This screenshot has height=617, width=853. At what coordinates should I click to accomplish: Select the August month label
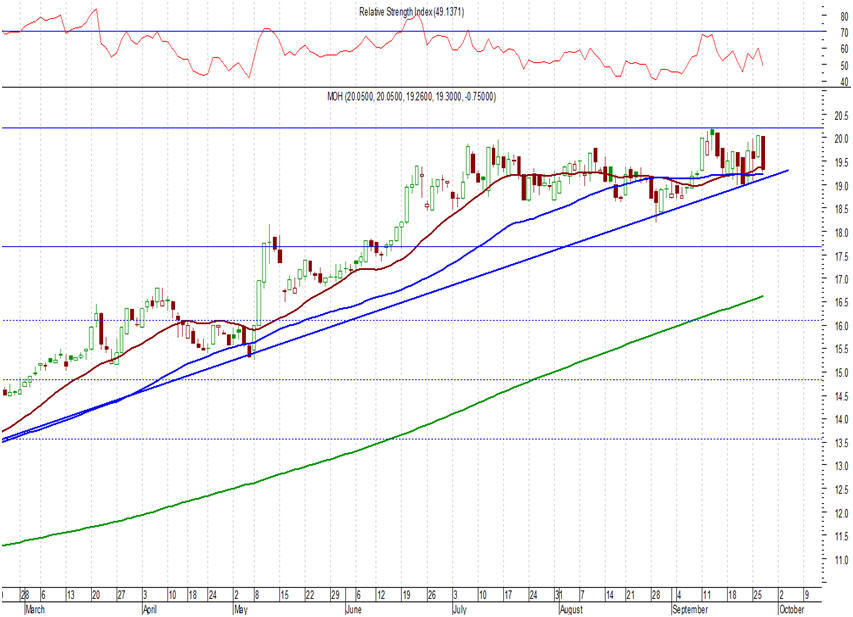click(x=571, y=609)
